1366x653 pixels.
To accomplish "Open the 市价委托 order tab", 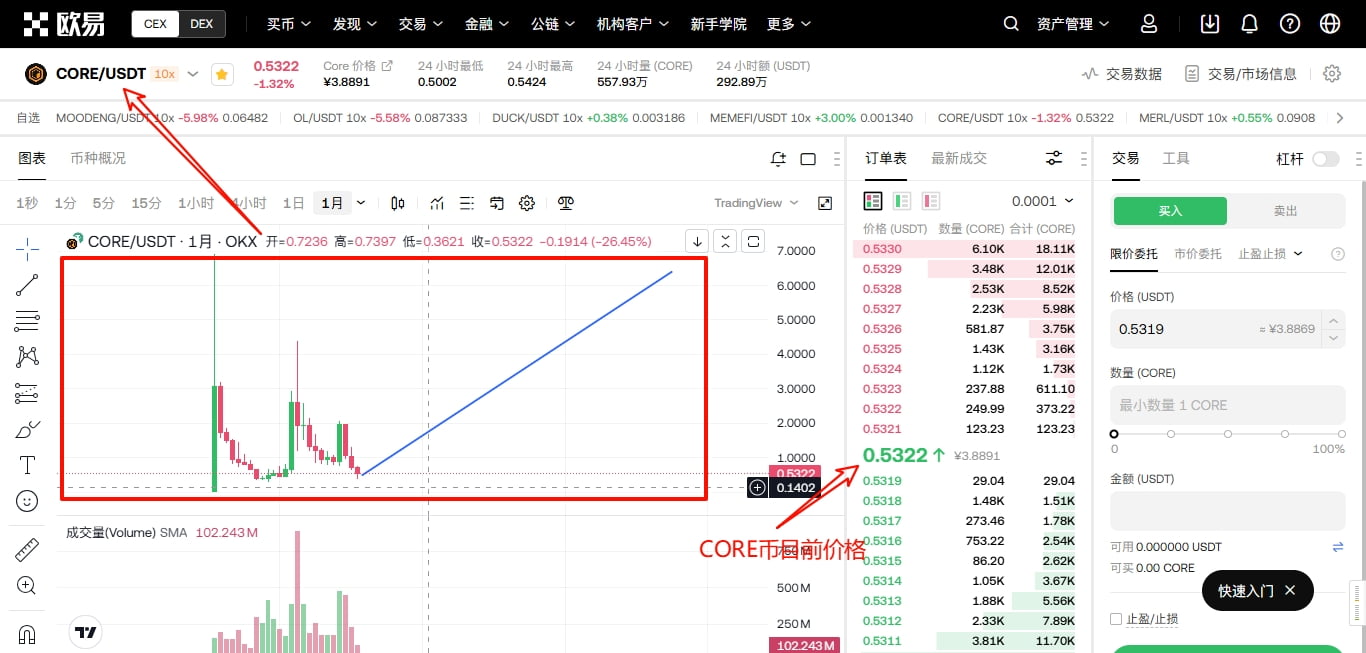I will pyautogui.click(x=1197, y=253).
